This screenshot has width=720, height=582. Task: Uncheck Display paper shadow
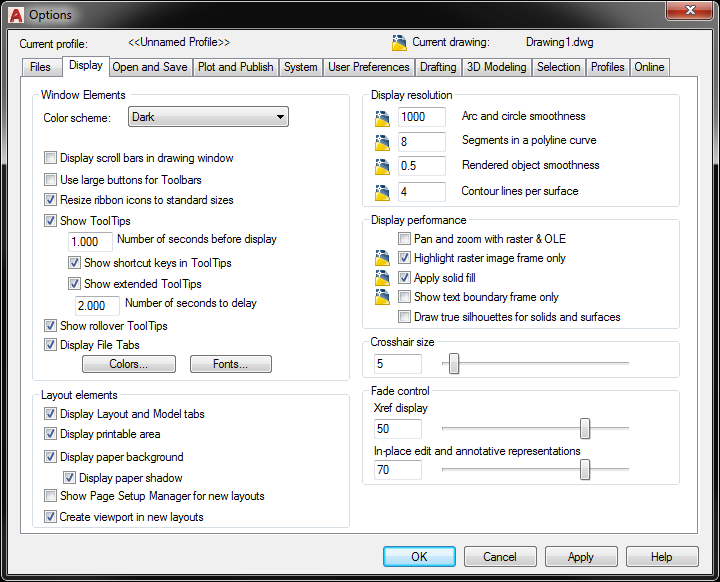[69, 478]
